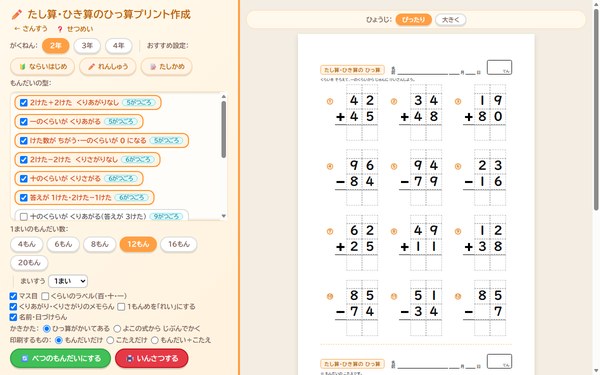Select ひっ算がかいてある radio option

(47, 329)
